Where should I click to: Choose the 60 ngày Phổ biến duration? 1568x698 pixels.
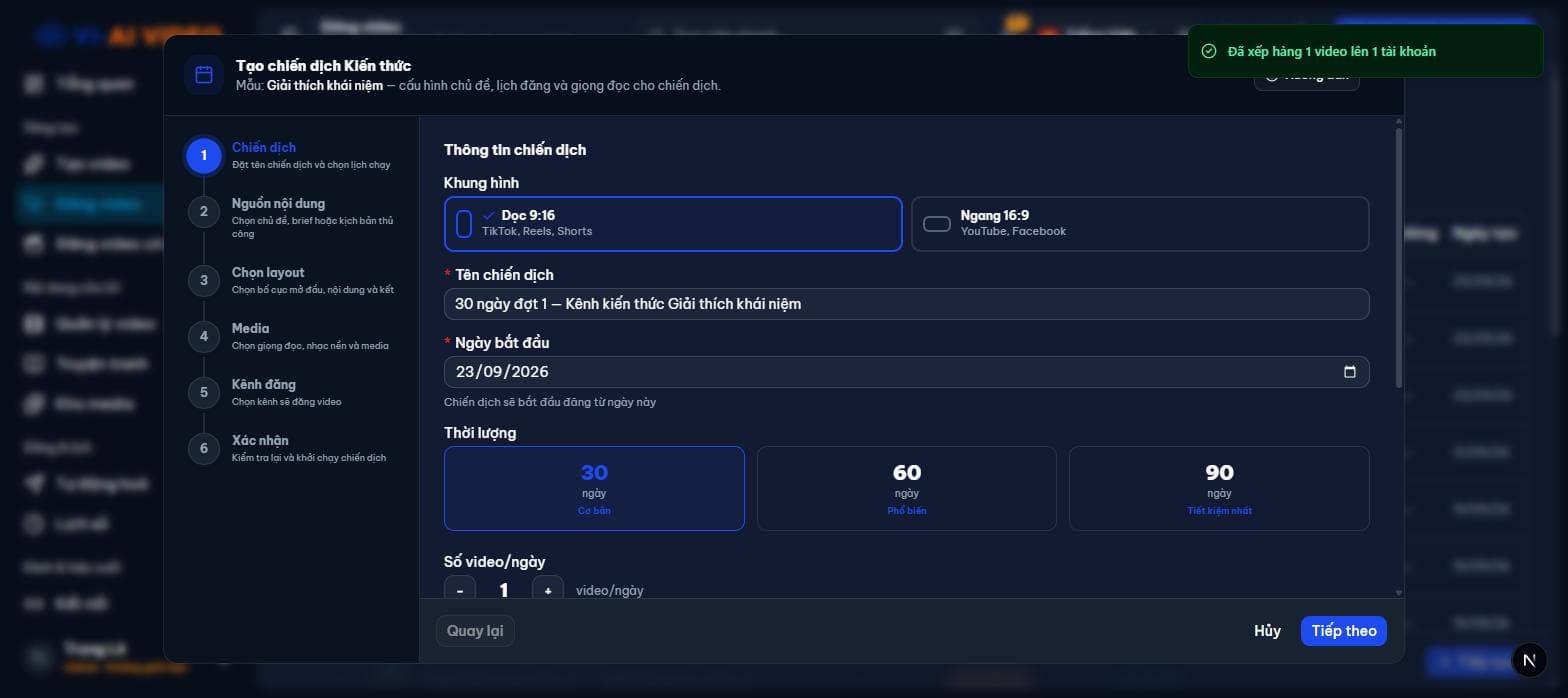(x=907, y=488)
